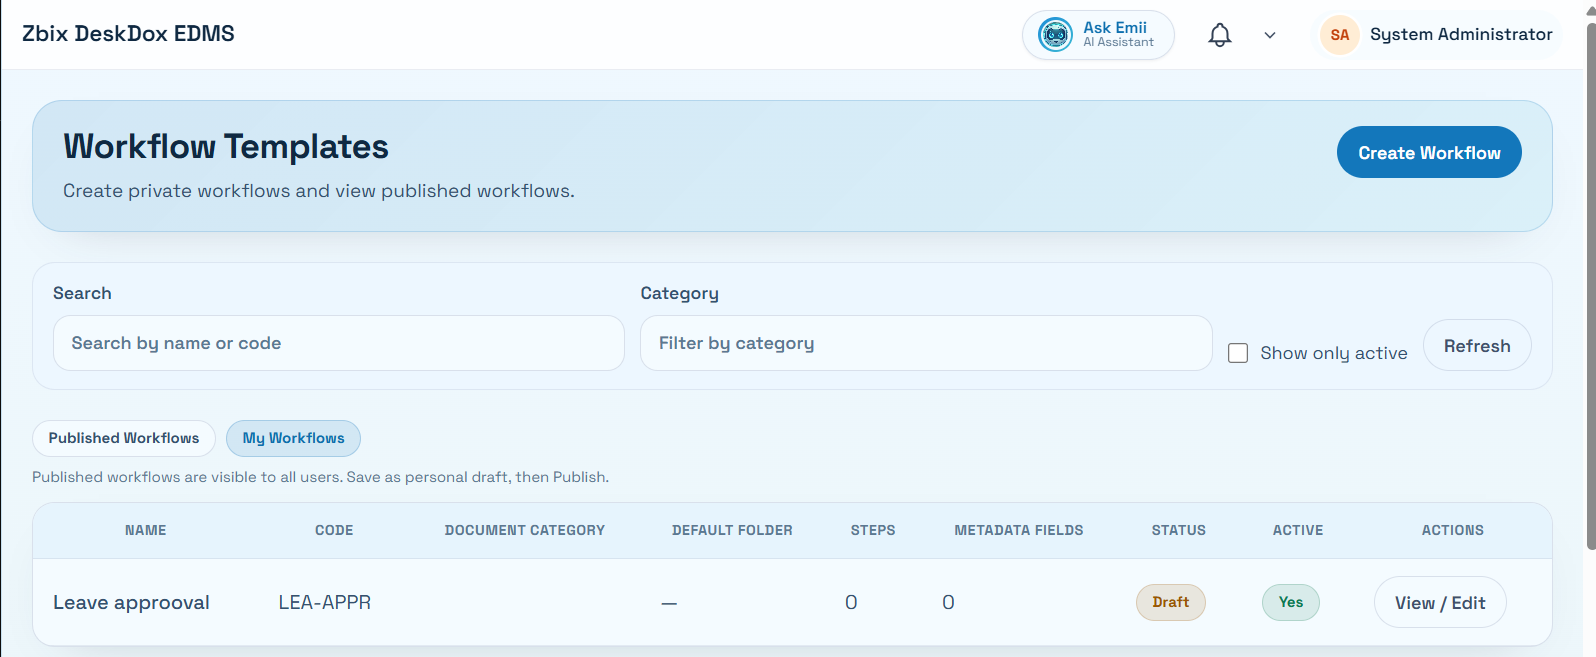Click the SA user avatar
The width and height of the screenshot is (1596, 657).
(x=1340, y=35)
